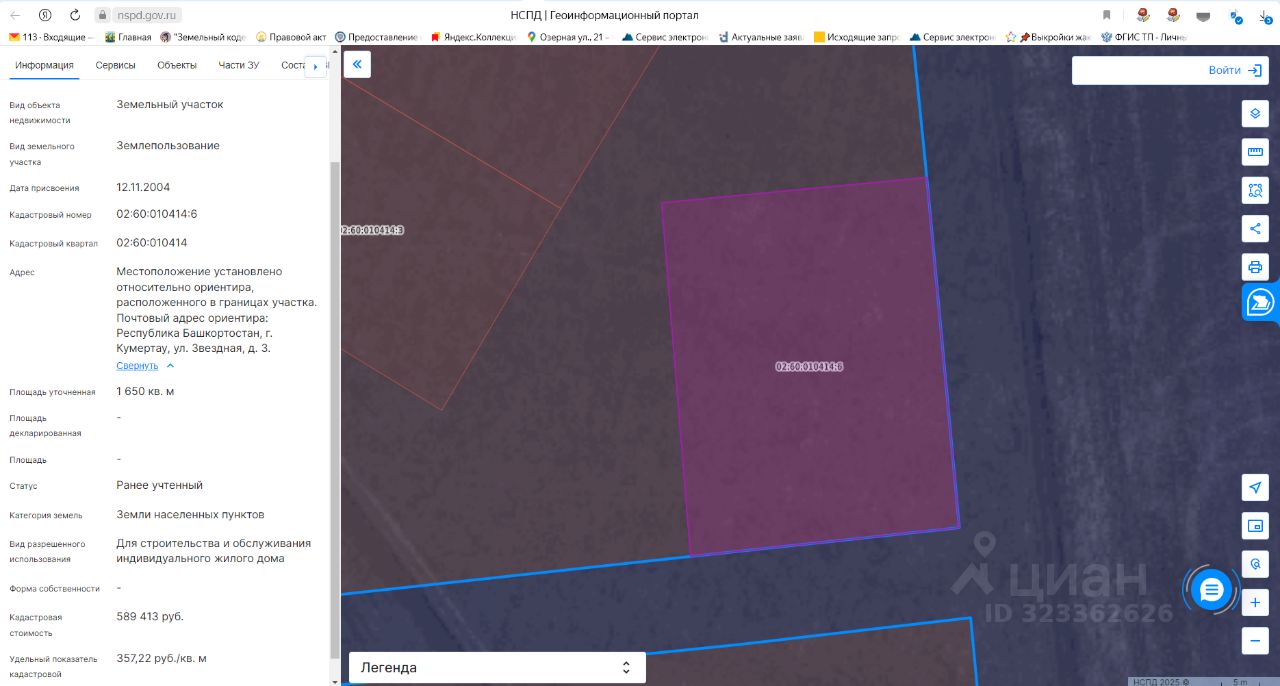
Task: Click cadastral quarter value 02:60:010414
Action: pyautogui.click(x=152, y=243)
